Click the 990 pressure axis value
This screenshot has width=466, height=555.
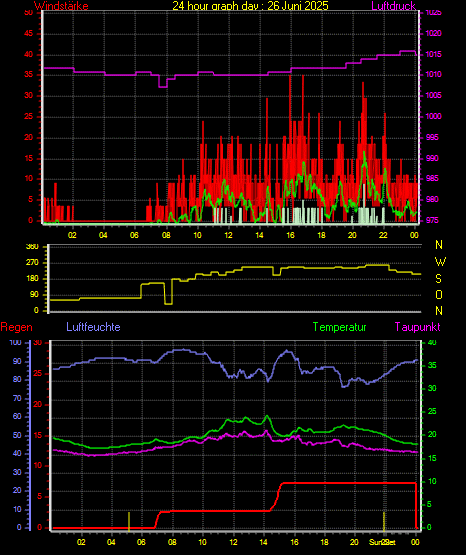(x=432, y=158)
